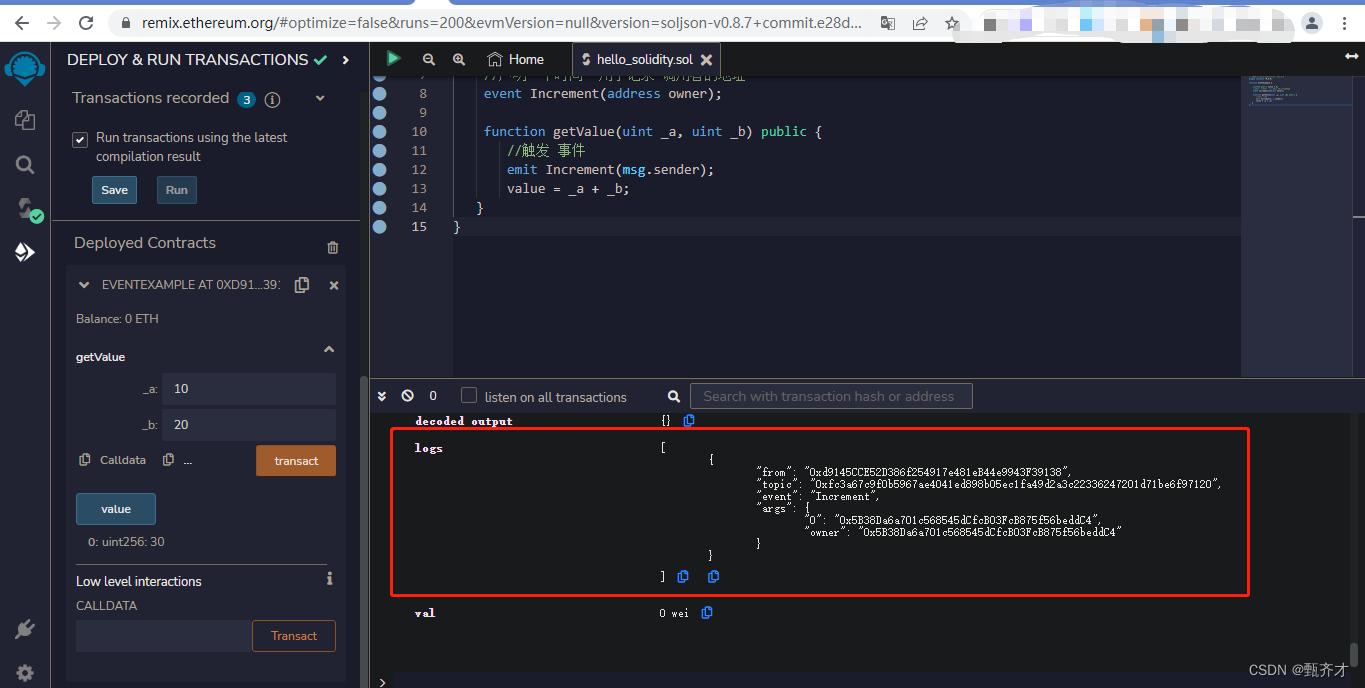This screenshot has width=1365, height=688.
Task: Click the Run button for recorded transactions
Action: pyautogui.click(x=177, y=190)
